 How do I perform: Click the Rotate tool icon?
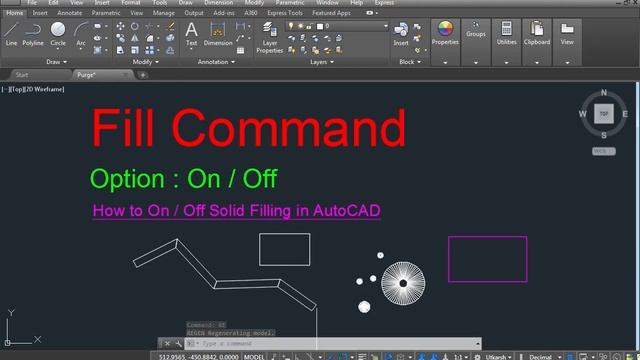click(x=134, y=26)
